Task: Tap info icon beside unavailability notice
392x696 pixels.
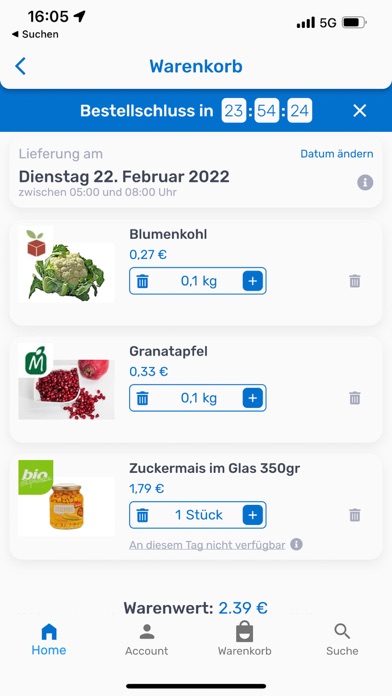Action: click(x=297, y=544)
